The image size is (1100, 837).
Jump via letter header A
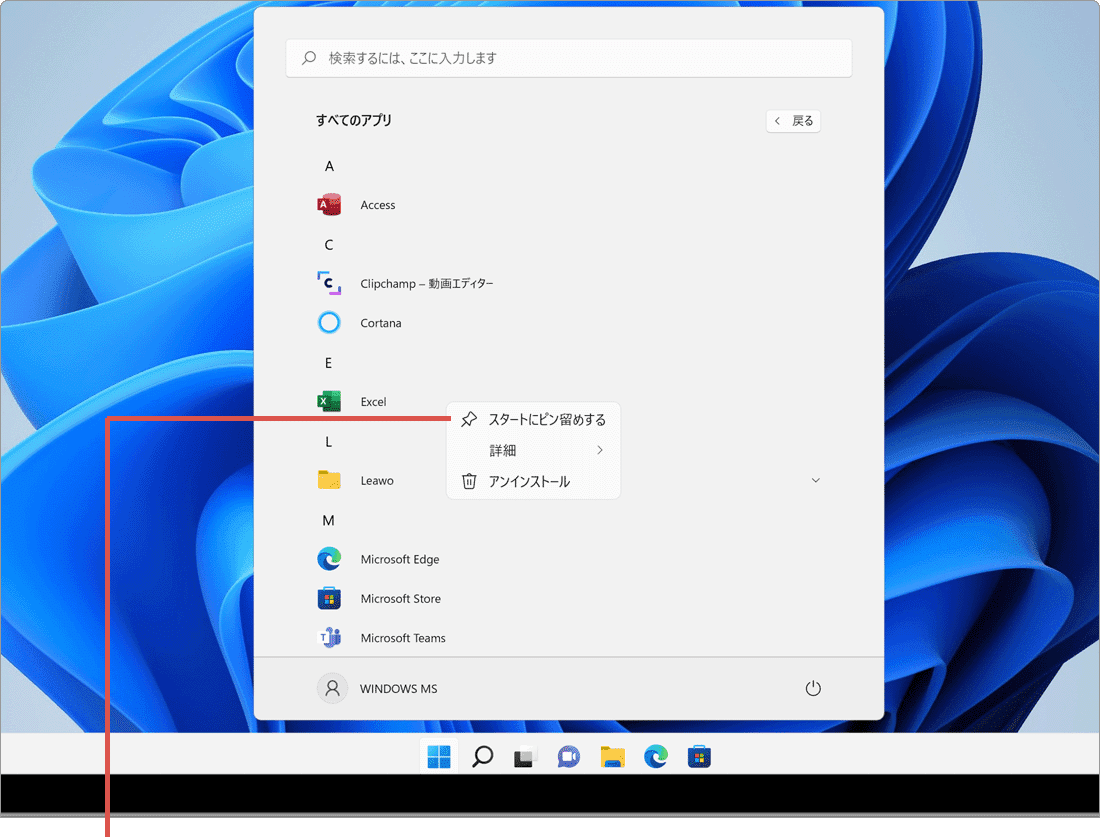[329, 166]
